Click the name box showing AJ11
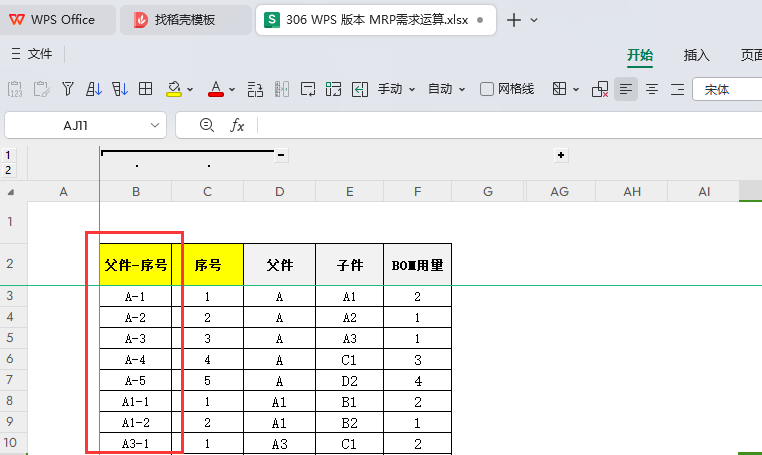 (x=76, y=125)
